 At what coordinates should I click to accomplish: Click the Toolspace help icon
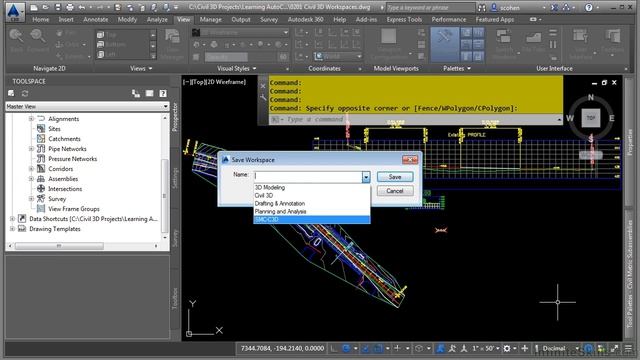pyautogui.click(x=163, y=93)
